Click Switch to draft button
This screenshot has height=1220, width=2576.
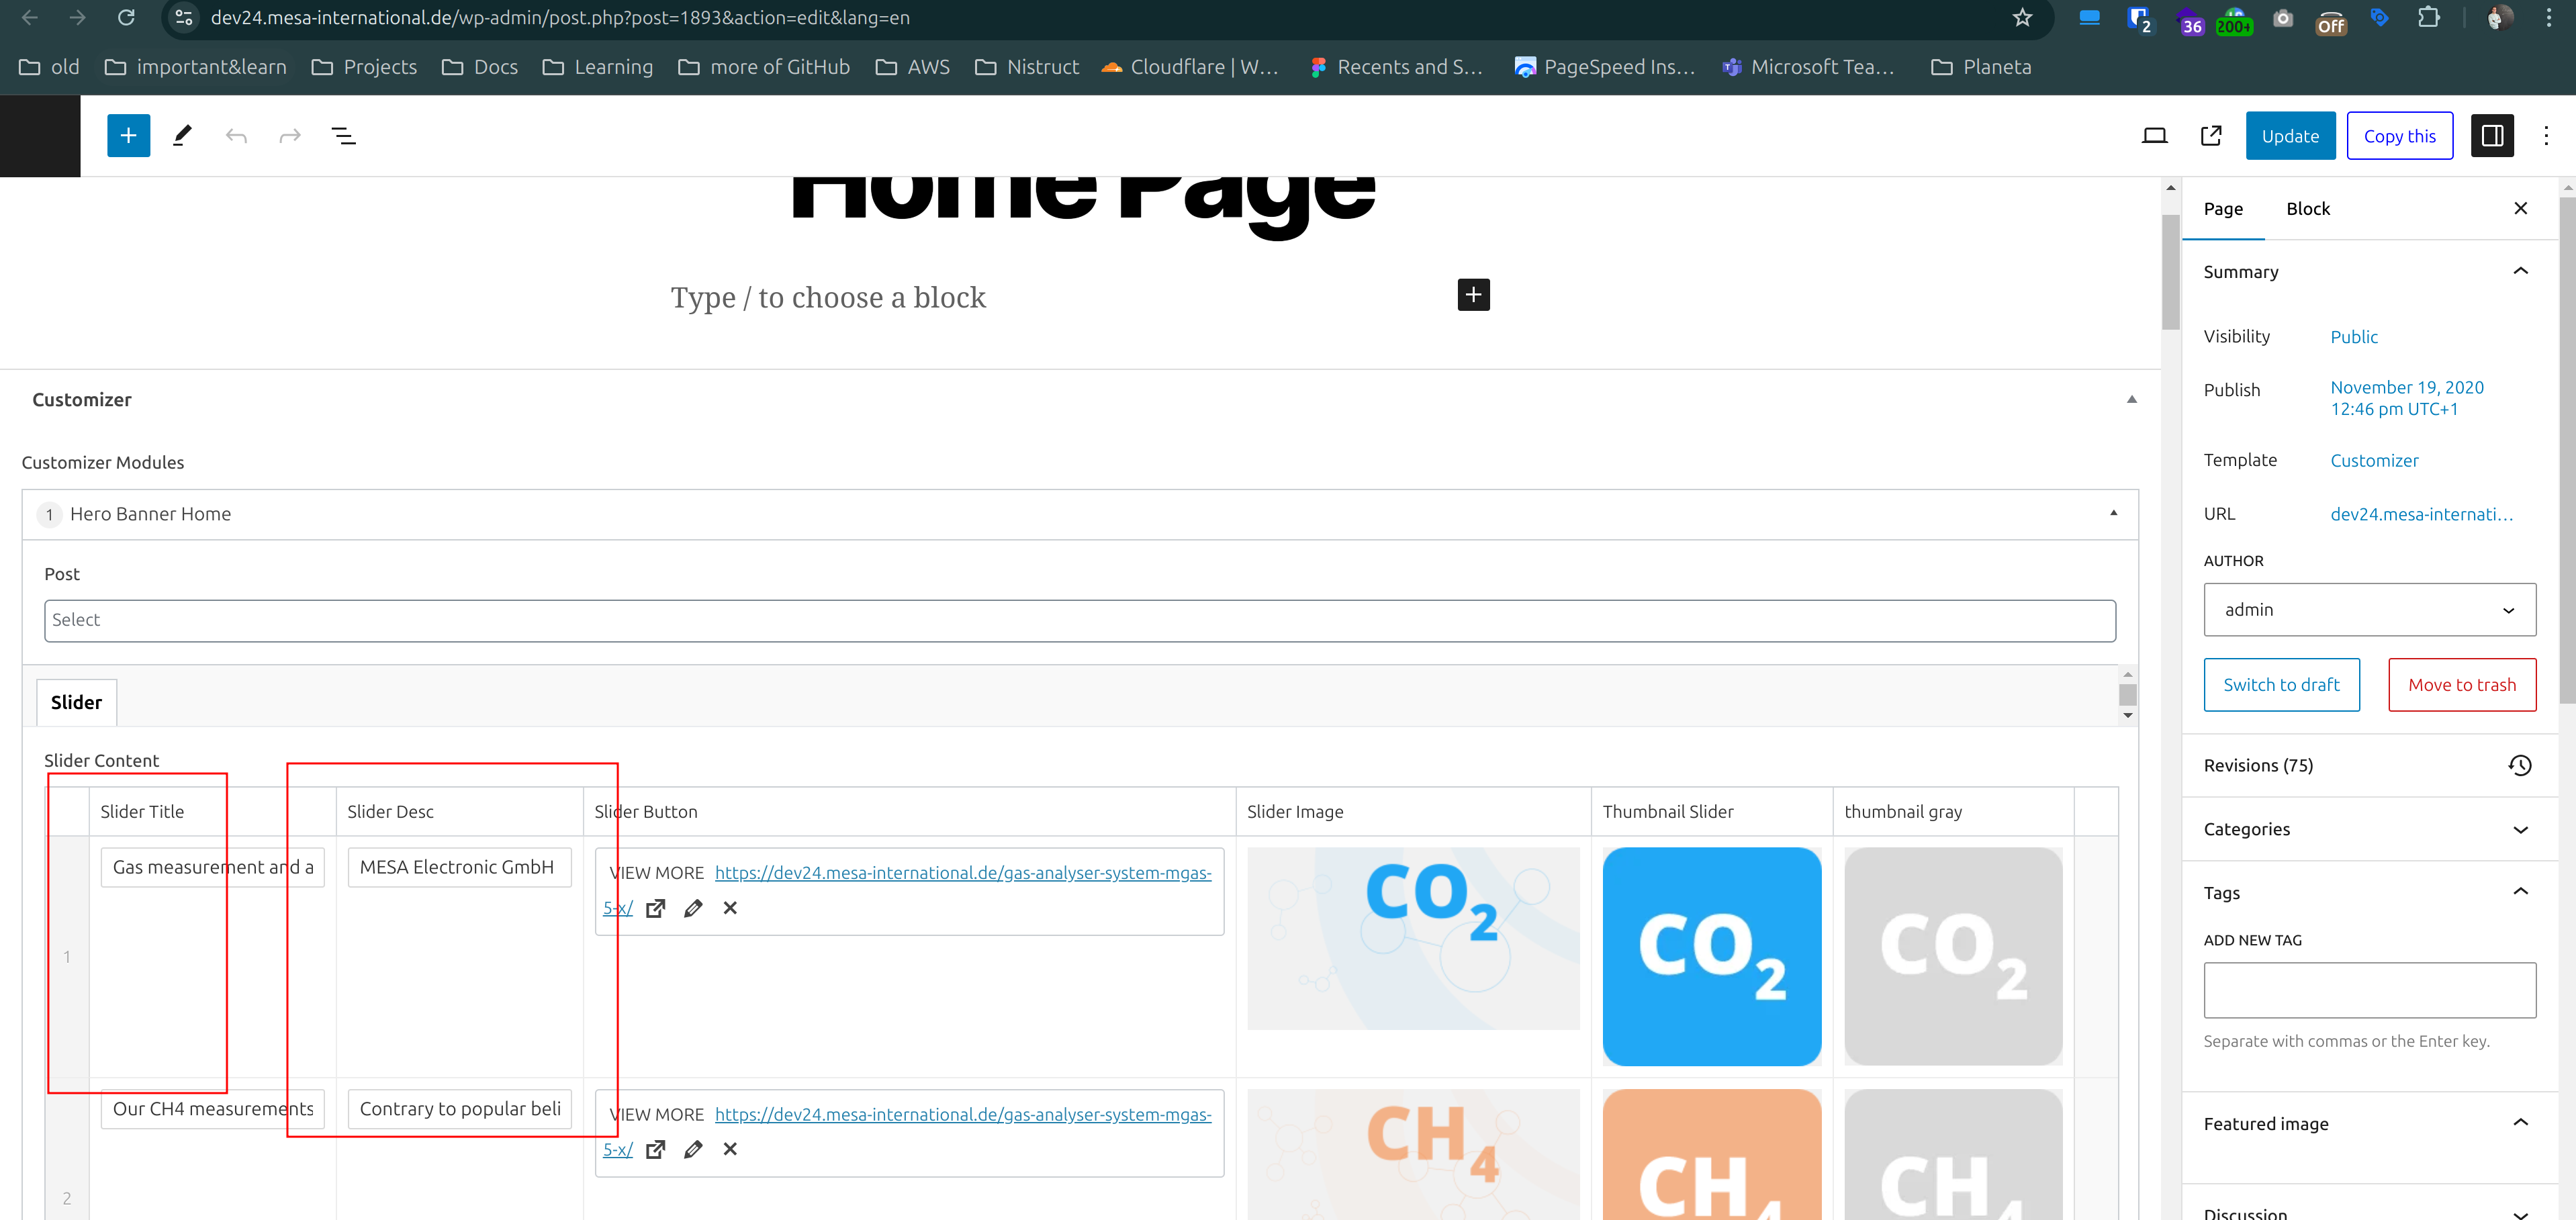pos(2281,685)
